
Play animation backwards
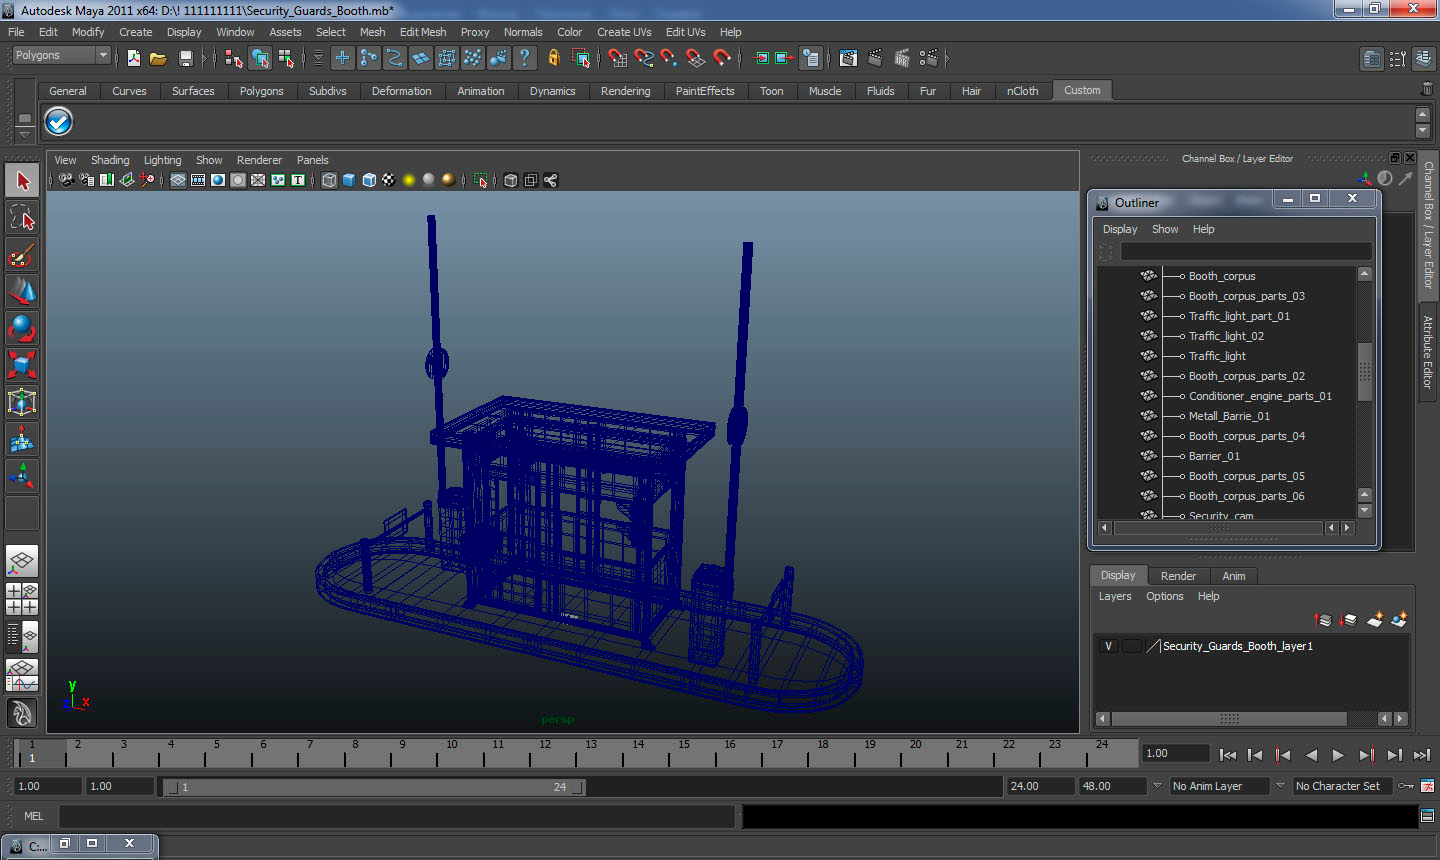tap(1311, 755)
